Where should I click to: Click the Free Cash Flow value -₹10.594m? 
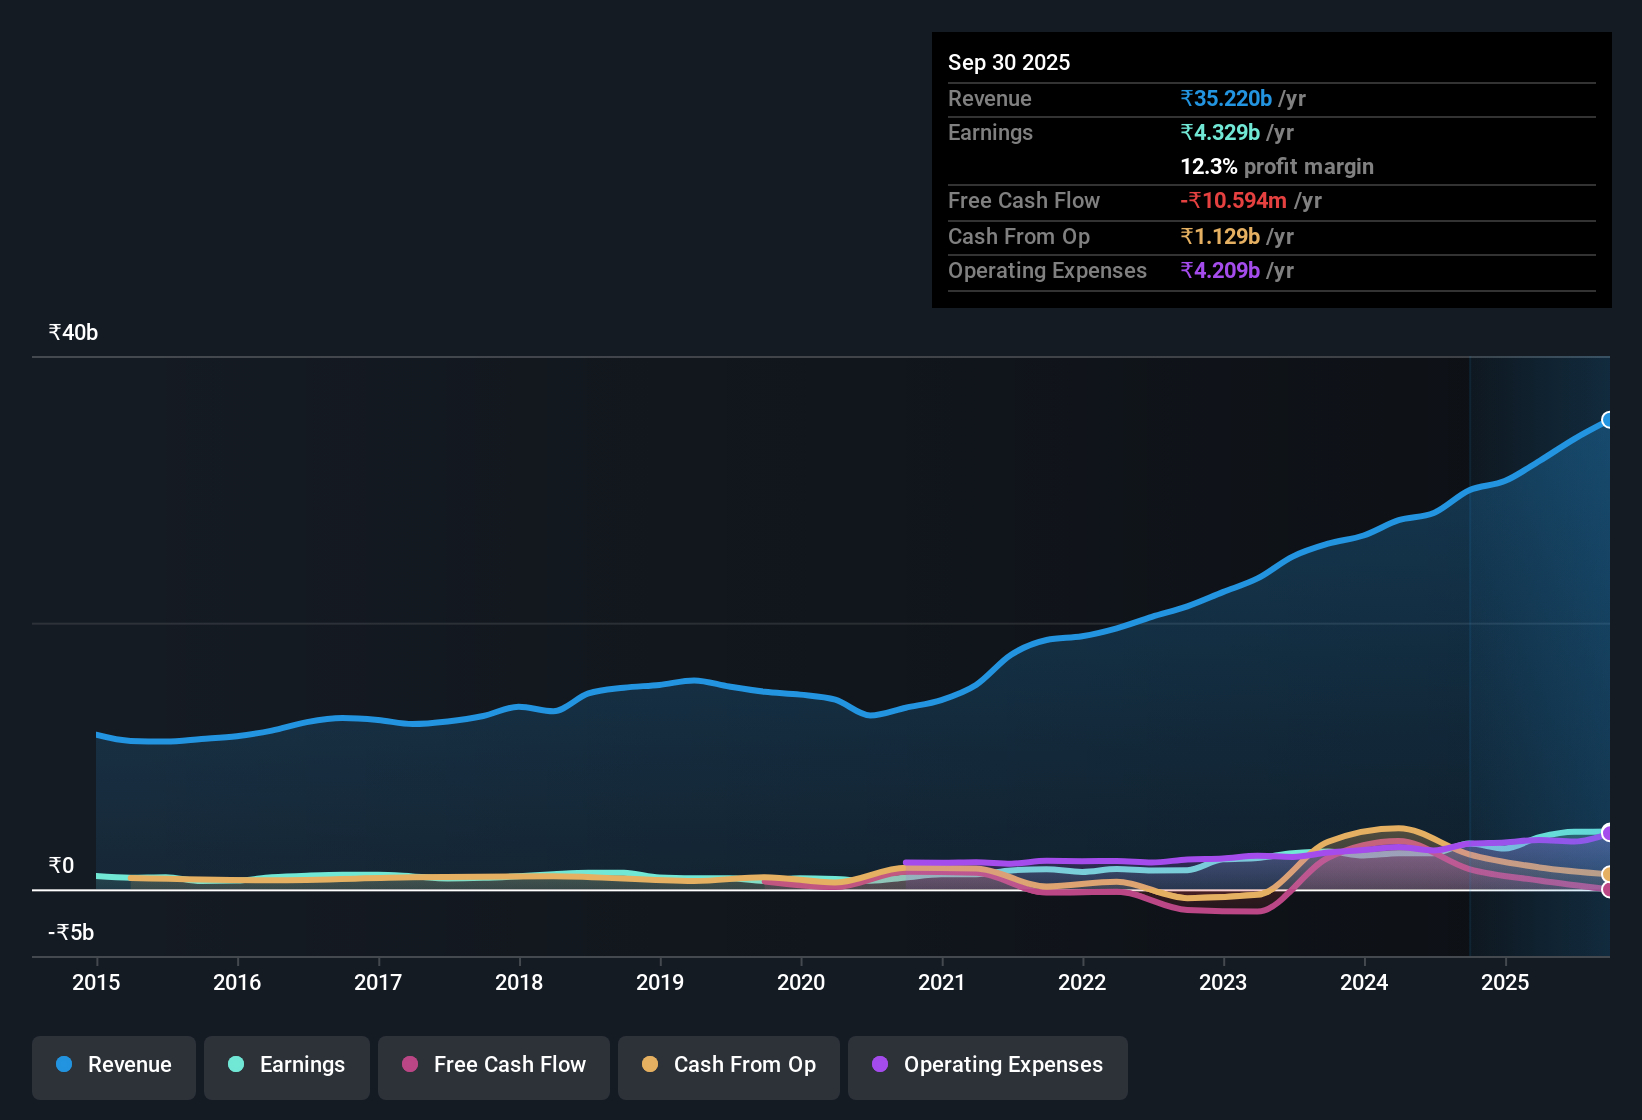tap(1234, 200)
